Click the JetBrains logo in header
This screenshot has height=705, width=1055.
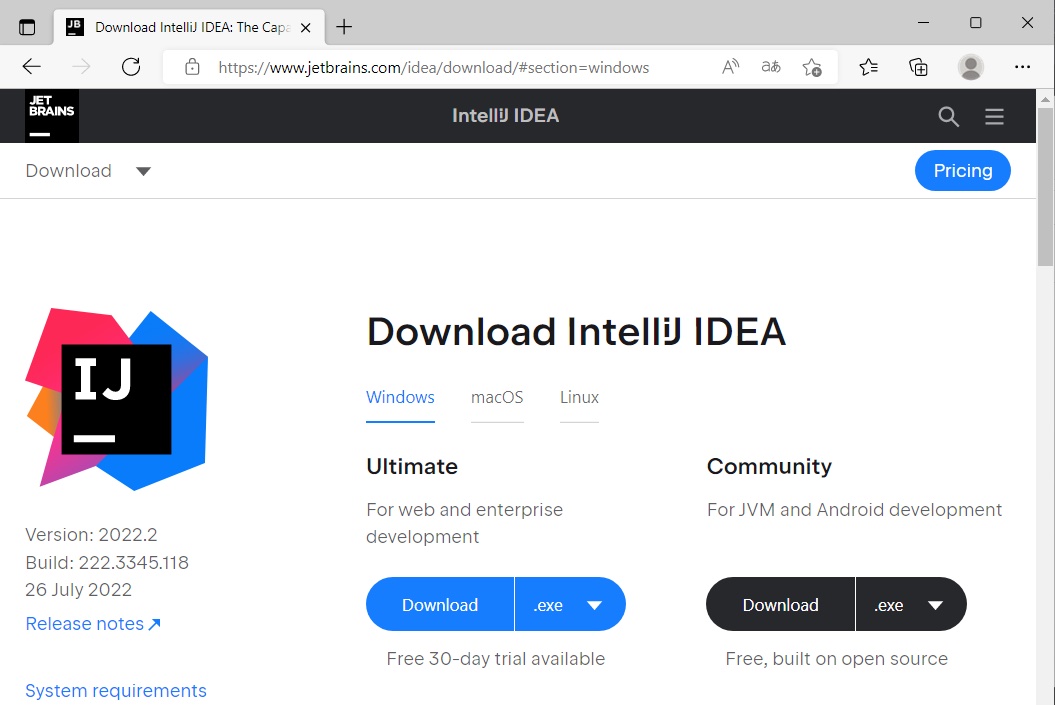[52, 116]
